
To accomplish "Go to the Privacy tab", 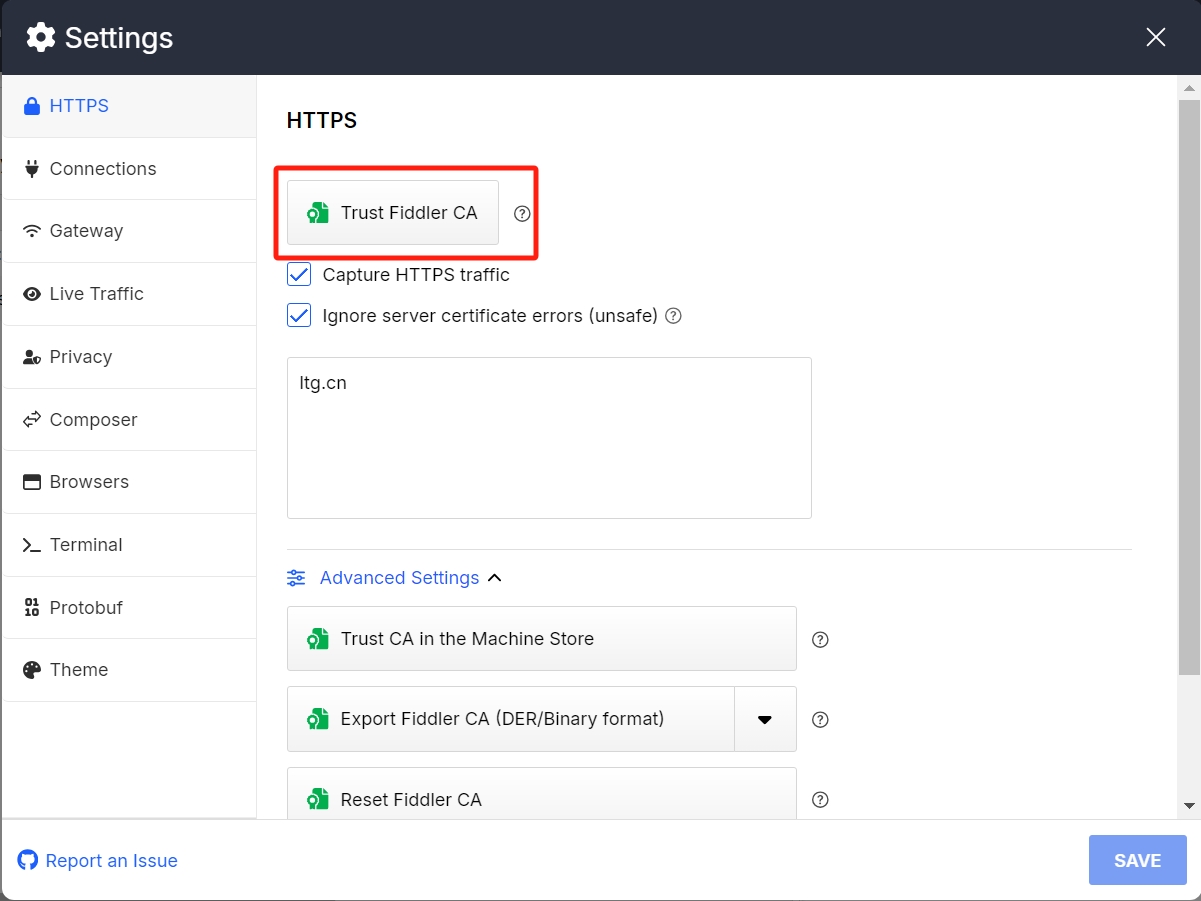I will click(129, 357).
